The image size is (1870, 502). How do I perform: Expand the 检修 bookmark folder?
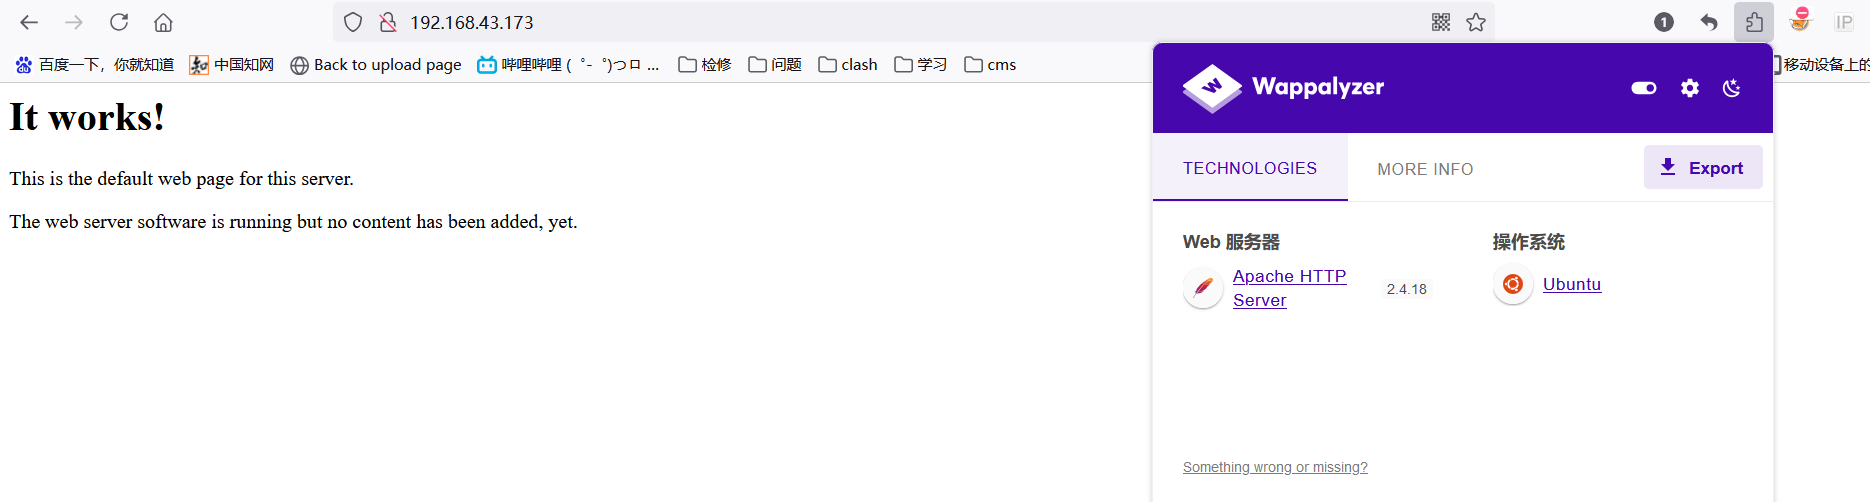click(704, 64)
